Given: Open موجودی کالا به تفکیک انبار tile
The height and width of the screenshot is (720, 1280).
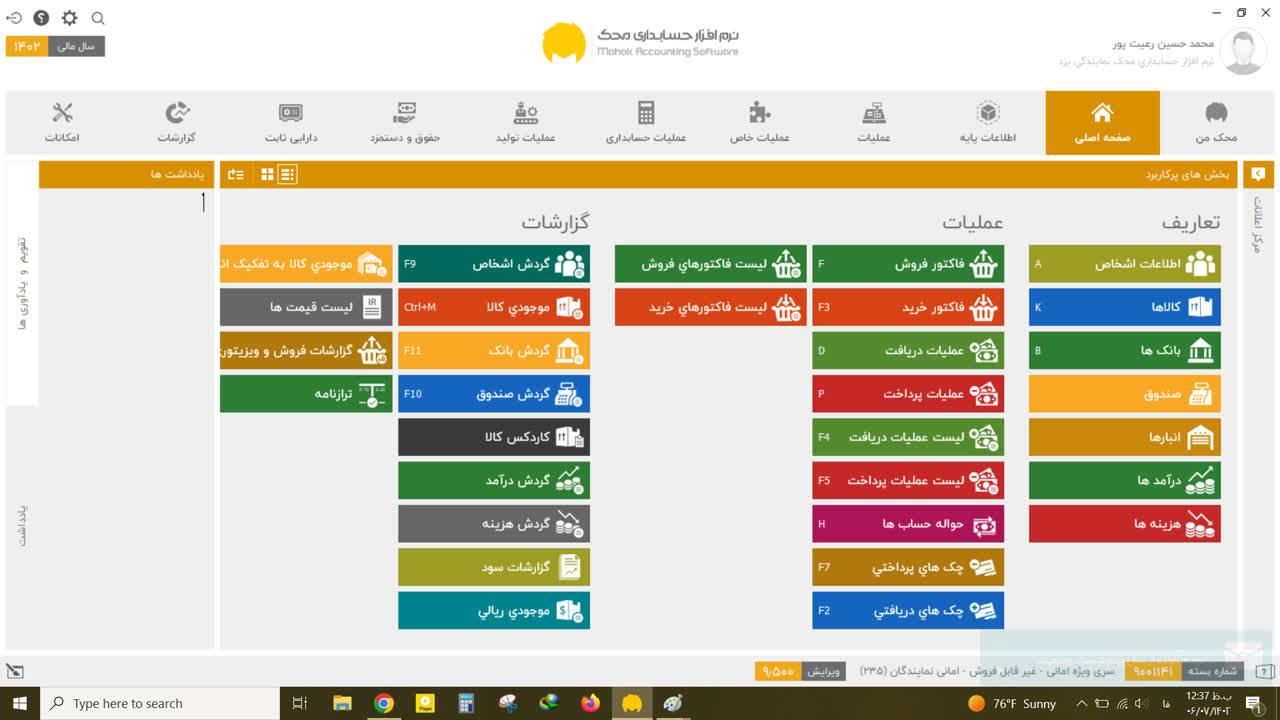Looking at the screenshot, I should 306,264.
